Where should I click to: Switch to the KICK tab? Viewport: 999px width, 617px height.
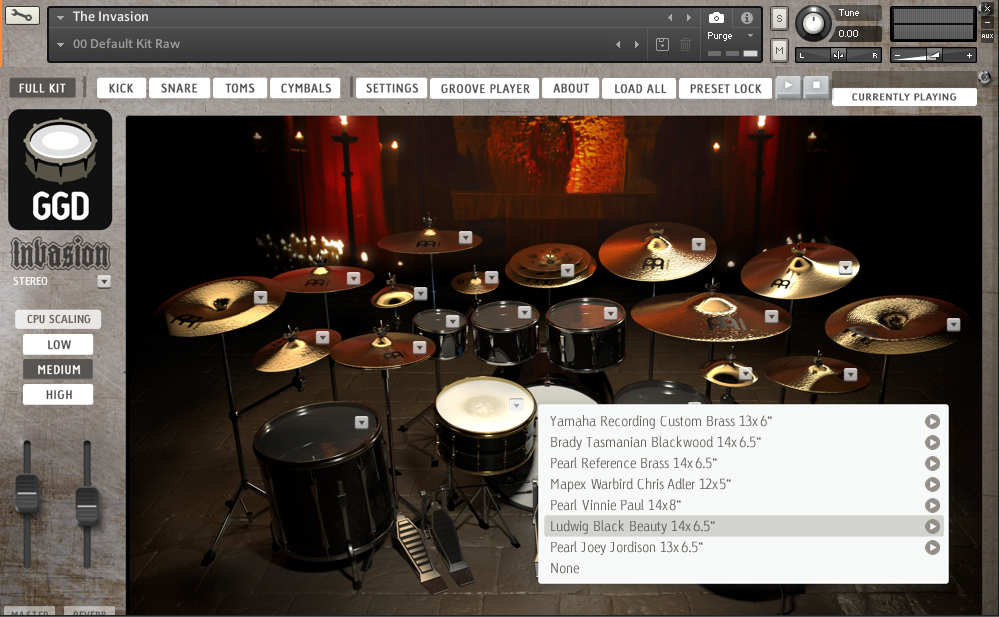(x=121, y=88)
